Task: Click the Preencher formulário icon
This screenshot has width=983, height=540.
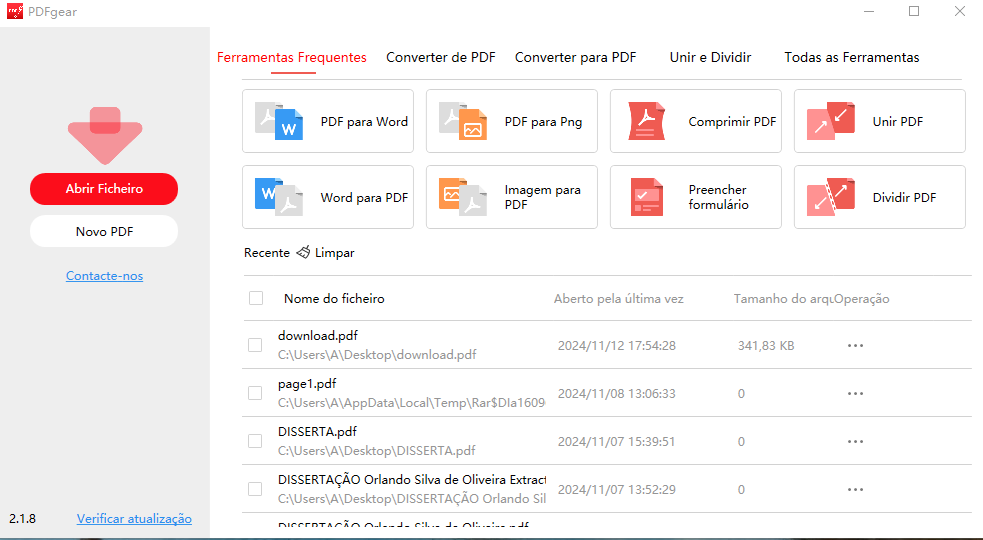Action: pyautogui.click(x=646, y=197)
